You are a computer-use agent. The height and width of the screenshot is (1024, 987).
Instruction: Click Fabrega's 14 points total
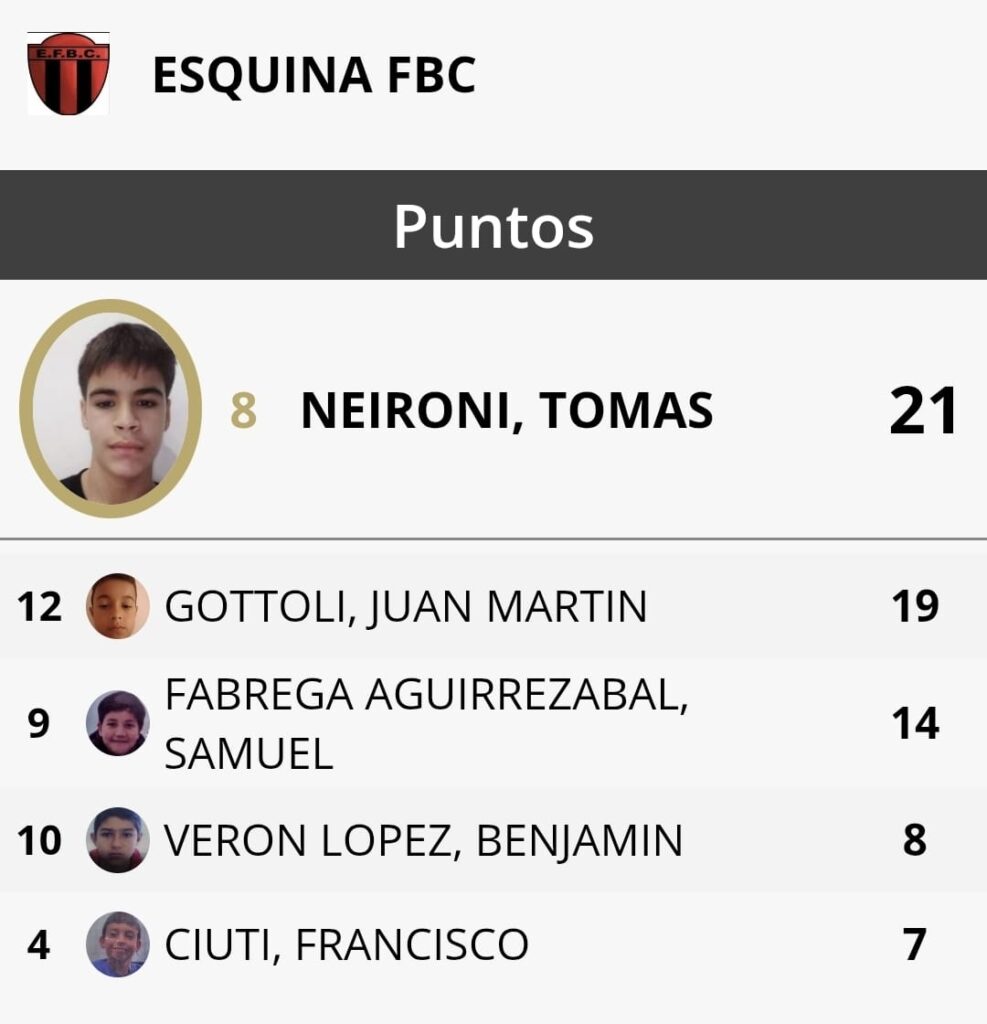tap(915, 723)
